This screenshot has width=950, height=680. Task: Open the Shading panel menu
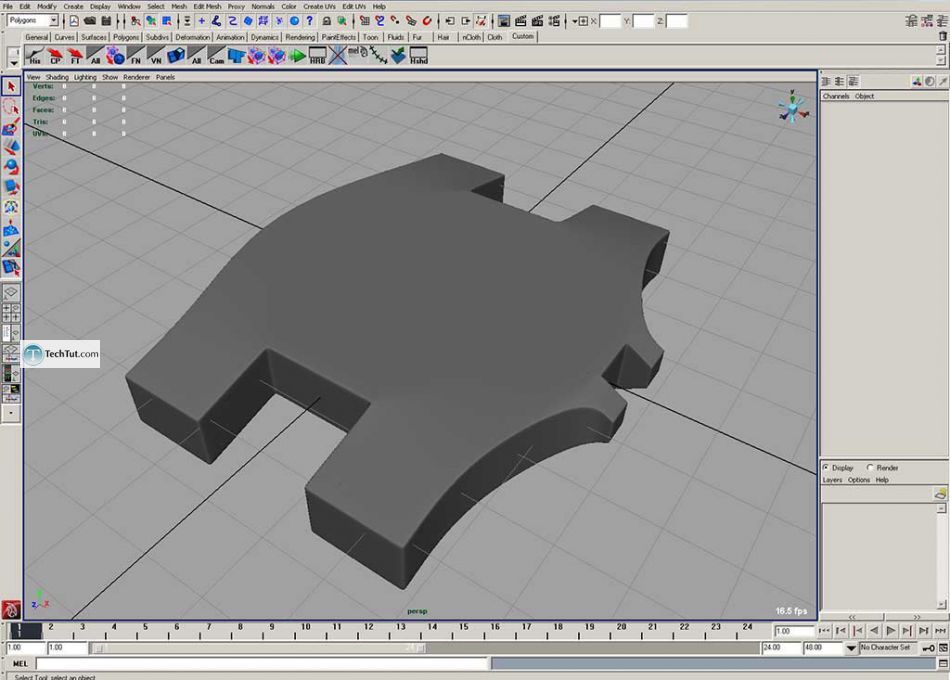[x=57, y=77]
